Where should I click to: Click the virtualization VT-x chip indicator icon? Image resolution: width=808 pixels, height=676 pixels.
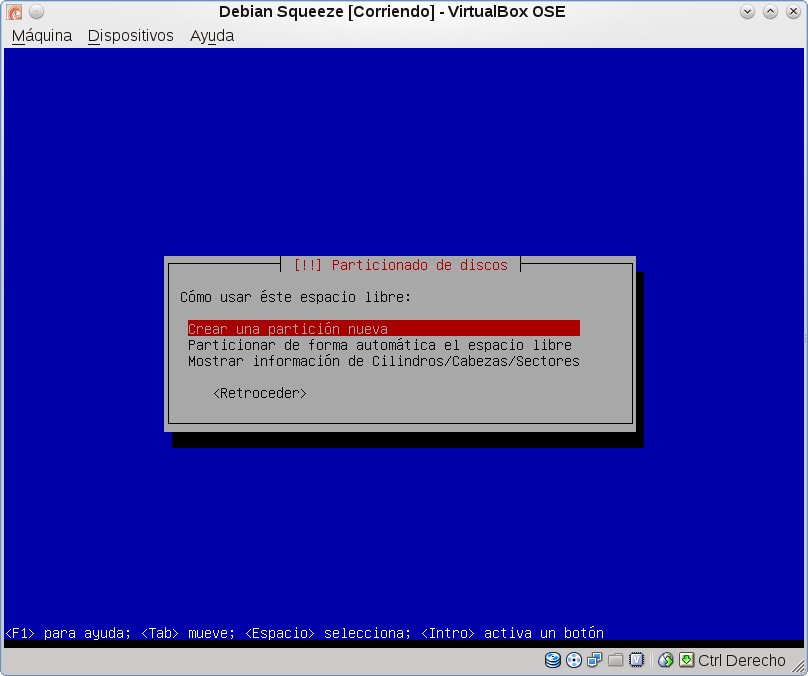(x=636, y=660)
